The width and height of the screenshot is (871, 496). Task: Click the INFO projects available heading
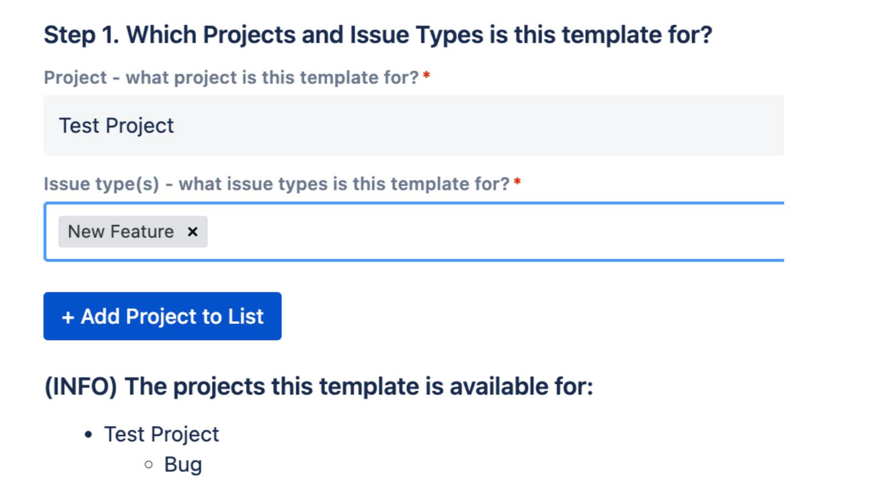tap(318, 386)
